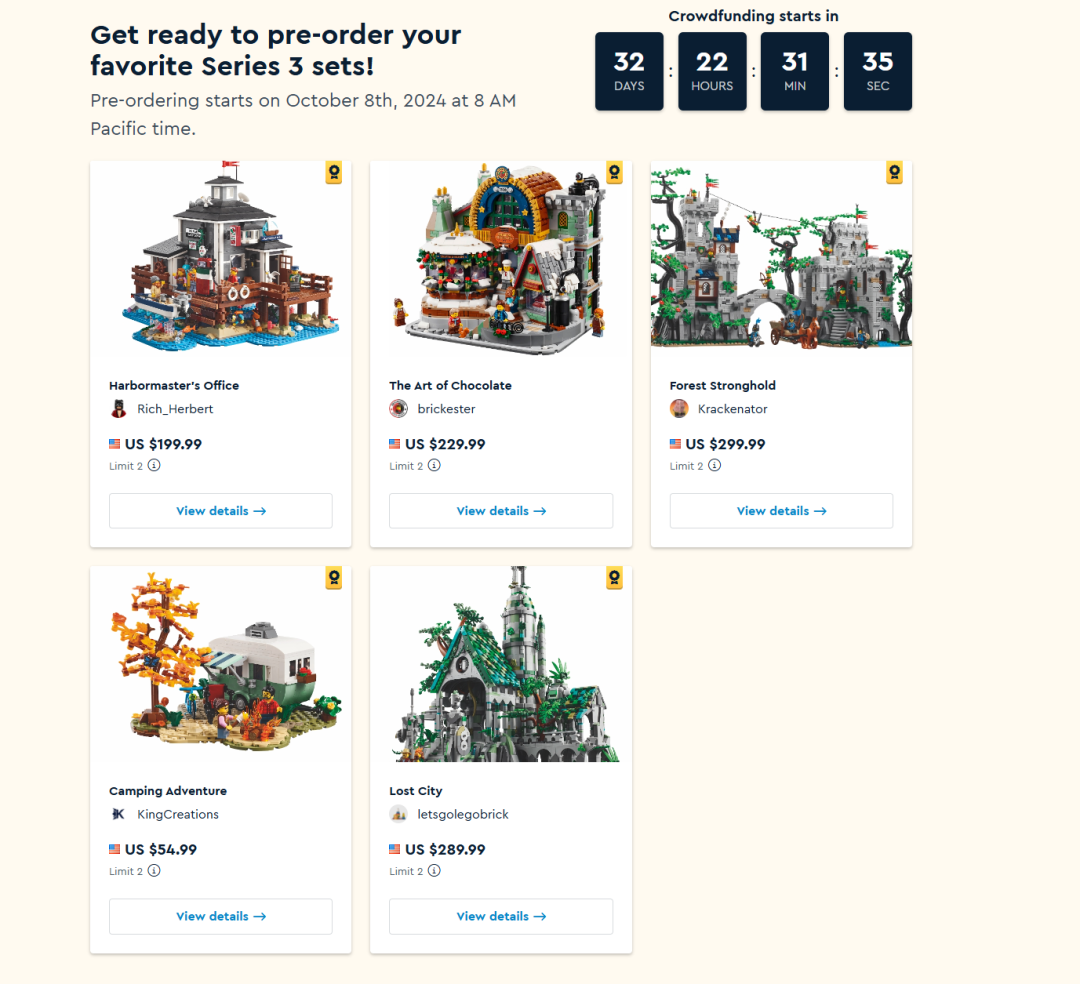The height and width of the screenshot is (984, 1080).
Task: Click Rich_Herbert's avatar icon
Action: (118, 409)
